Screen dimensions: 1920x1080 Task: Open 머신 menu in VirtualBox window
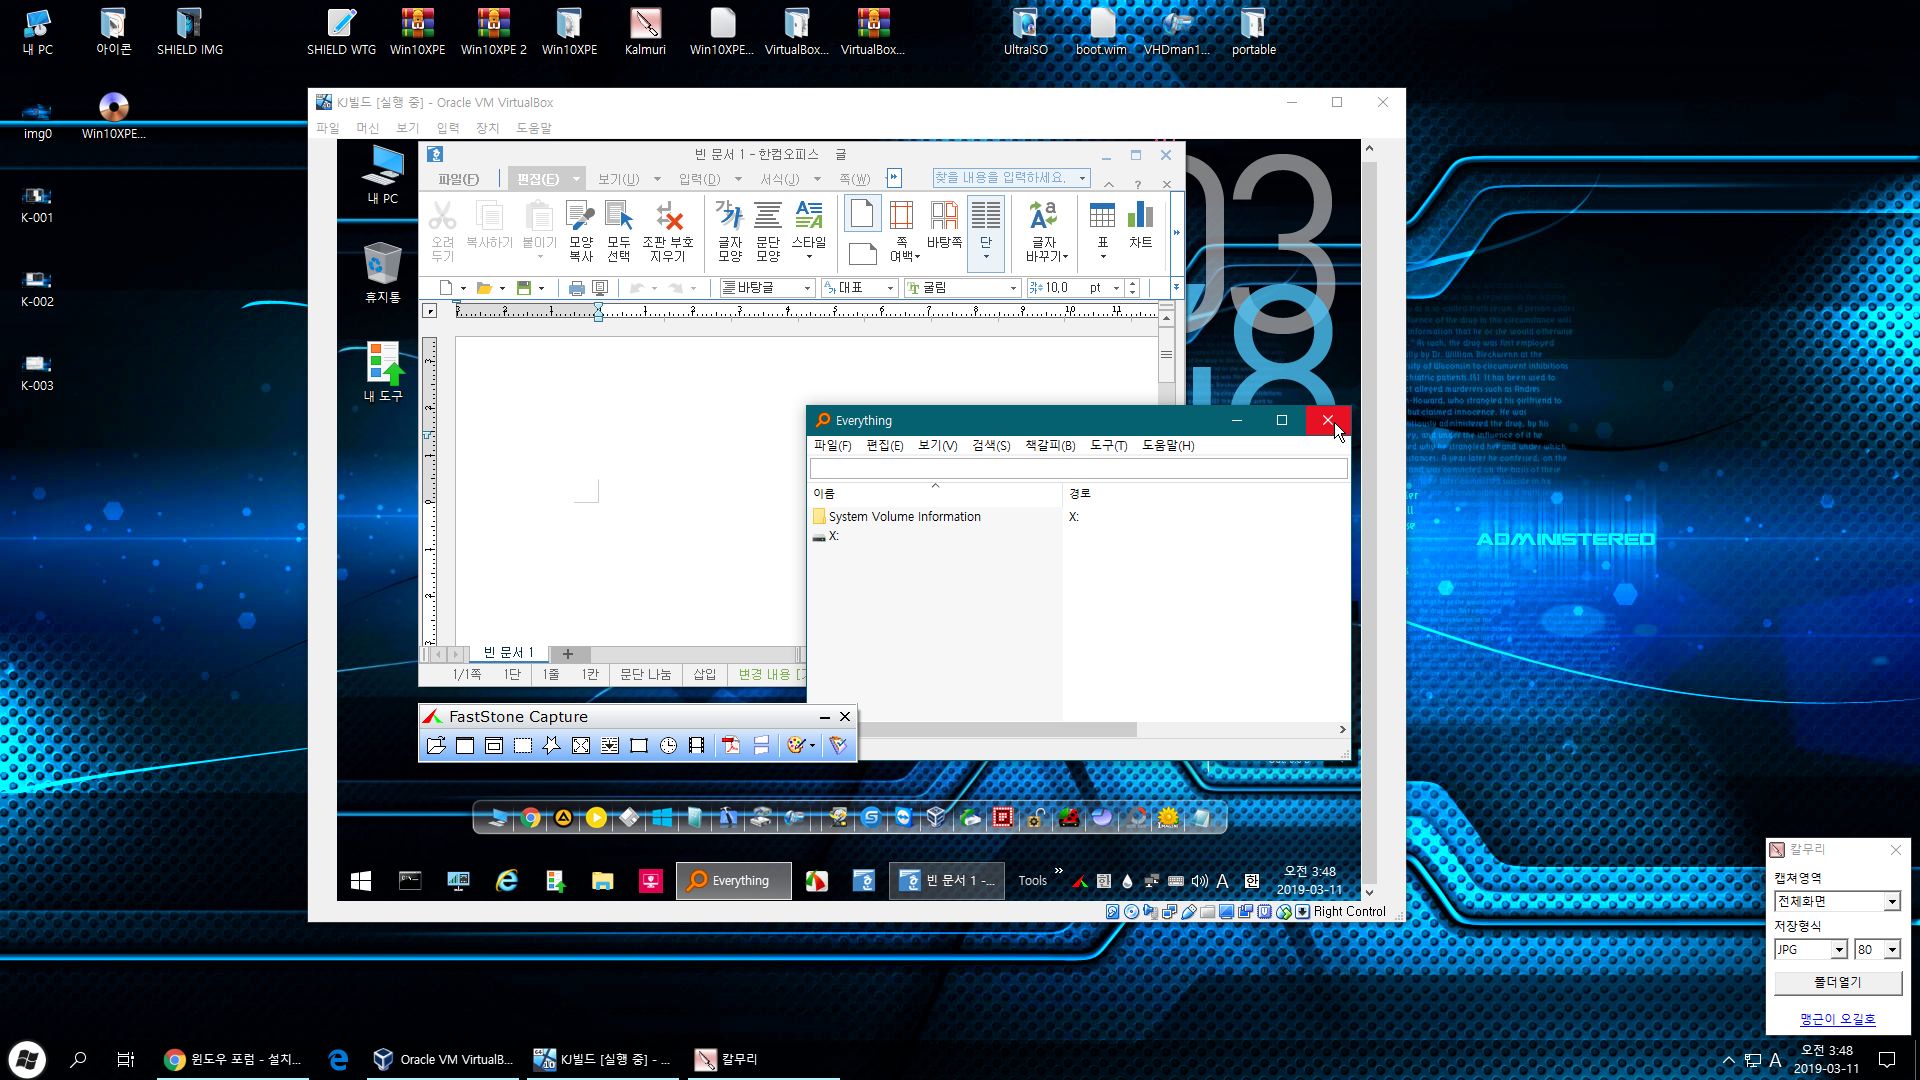(367, 128)
